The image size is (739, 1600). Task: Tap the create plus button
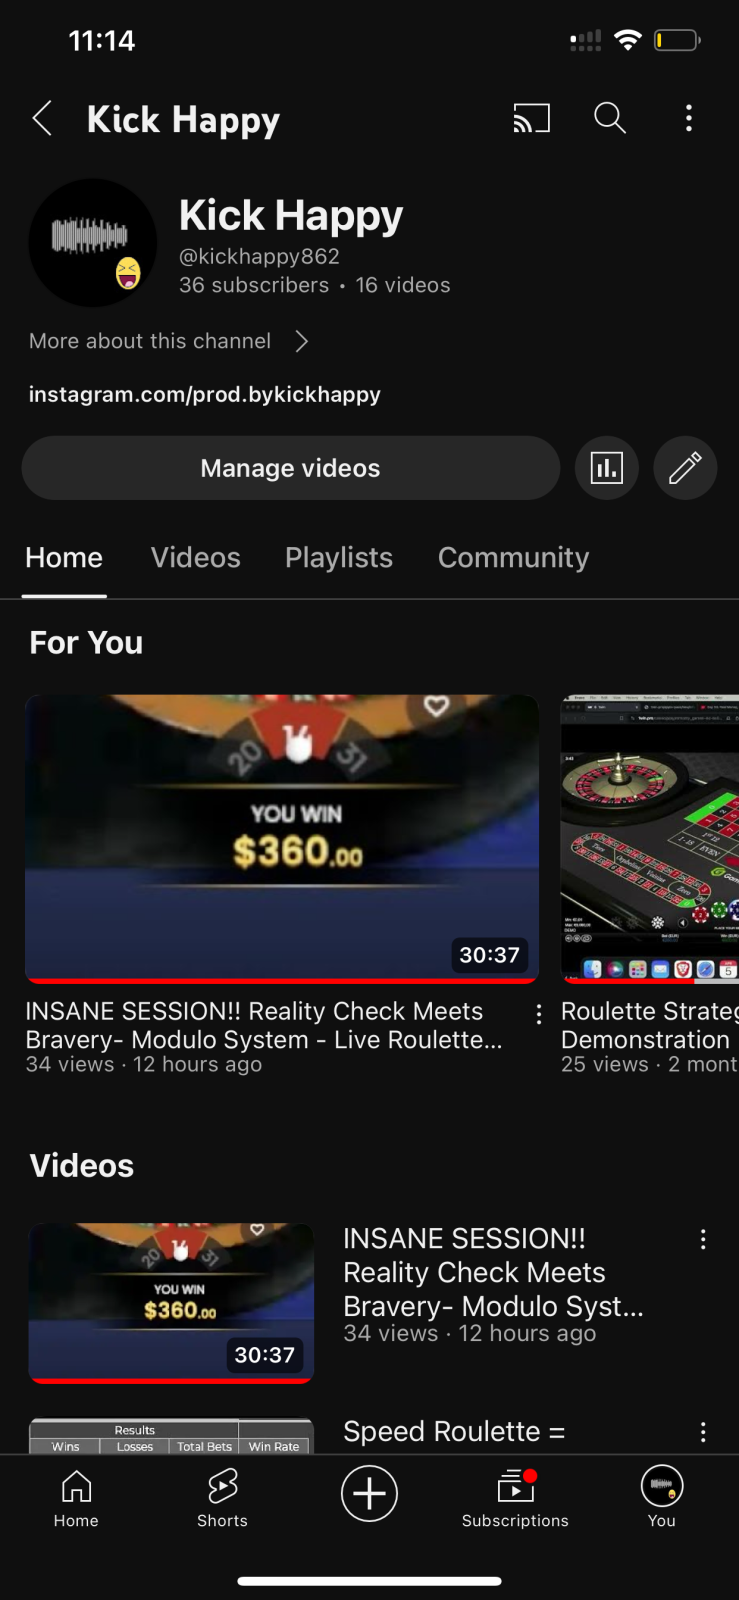(x=369, y=1493)
